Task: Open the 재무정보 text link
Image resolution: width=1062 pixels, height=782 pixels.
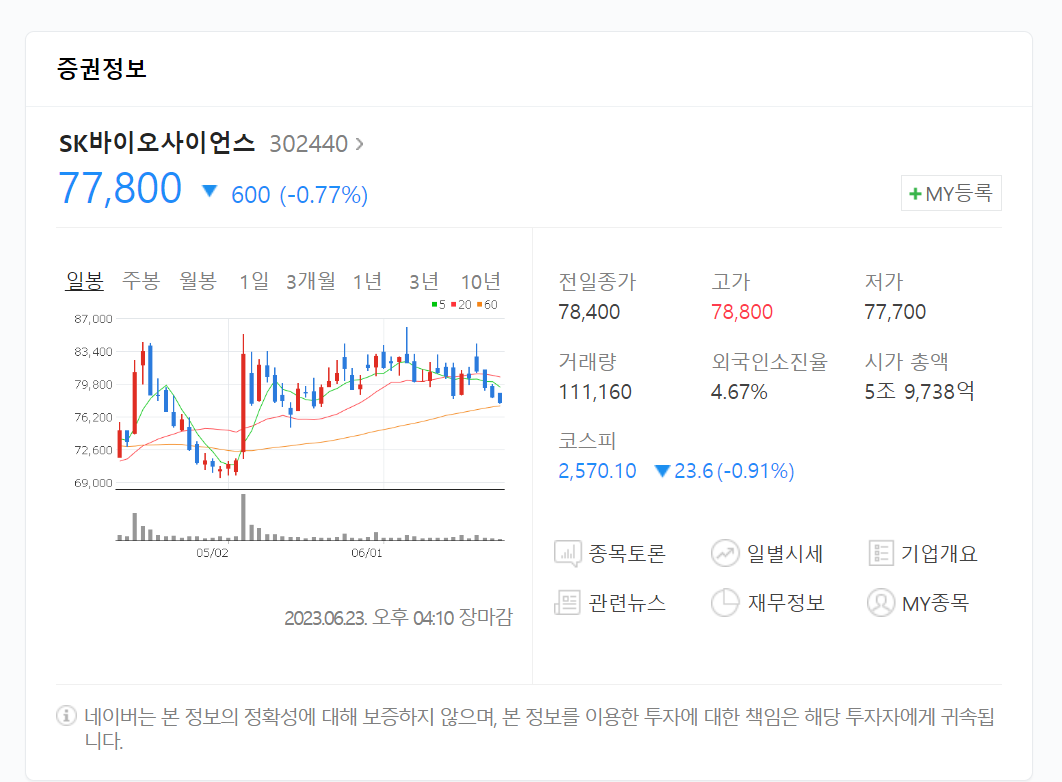Action: tap(786, 603)
